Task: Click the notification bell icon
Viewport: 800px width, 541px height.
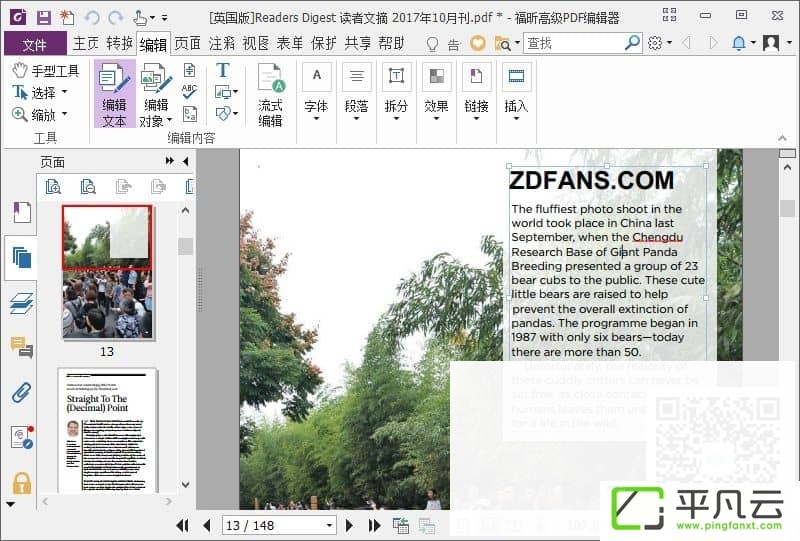Action: coord(738,43)
